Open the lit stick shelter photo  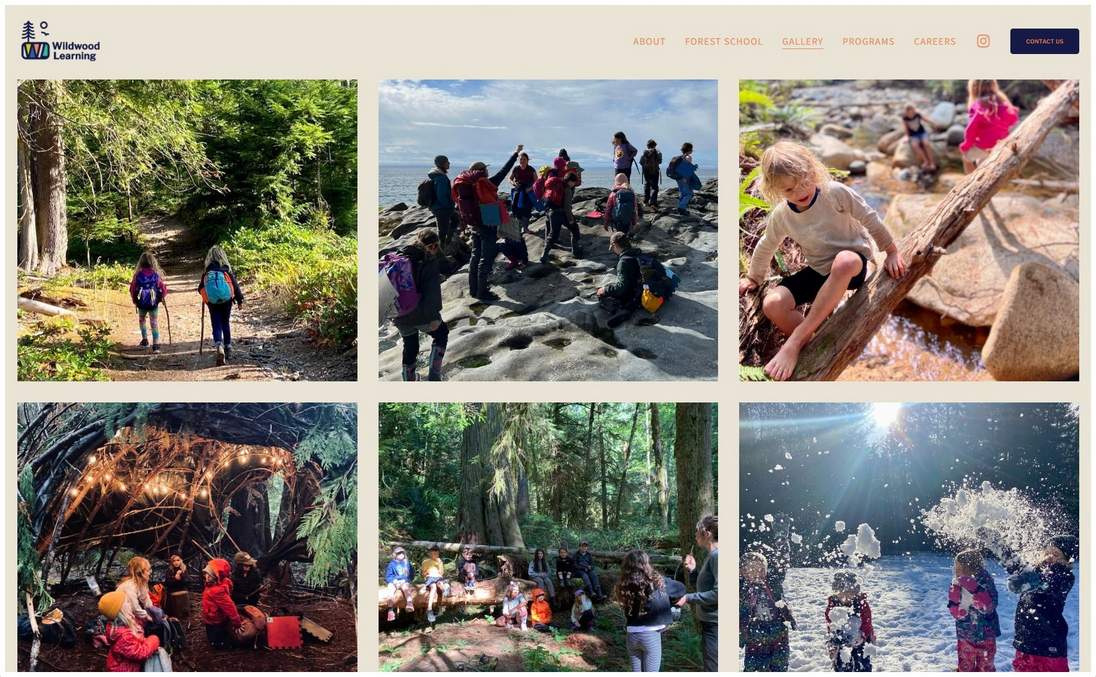(x=187, y=537)
